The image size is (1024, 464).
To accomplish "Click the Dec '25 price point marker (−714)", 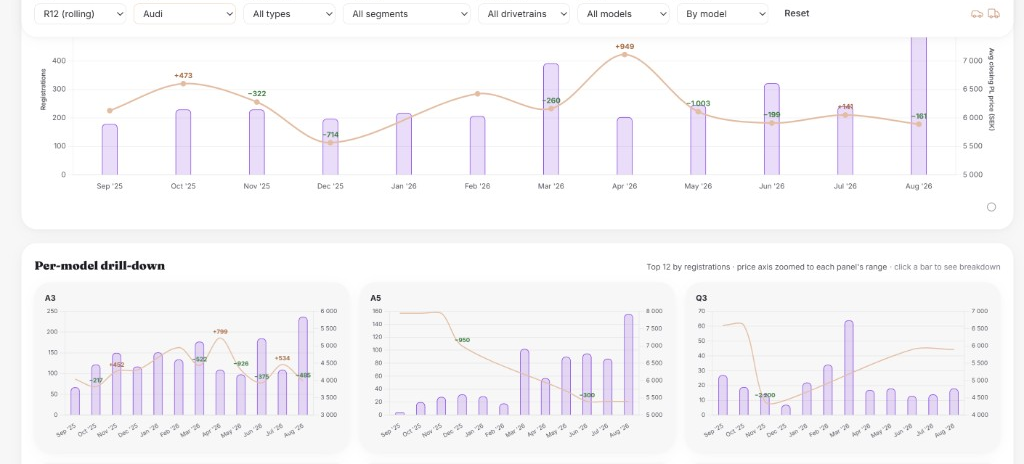I will (330, 142).
